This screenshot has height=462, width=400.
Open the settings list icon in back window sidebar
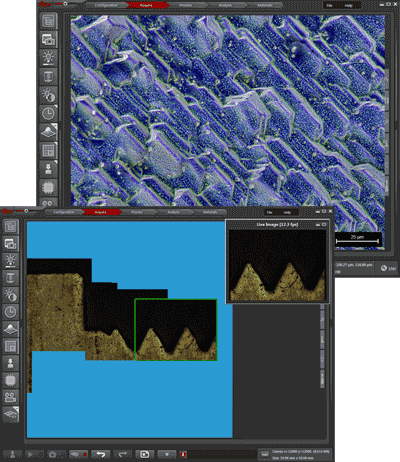(49, 22)
